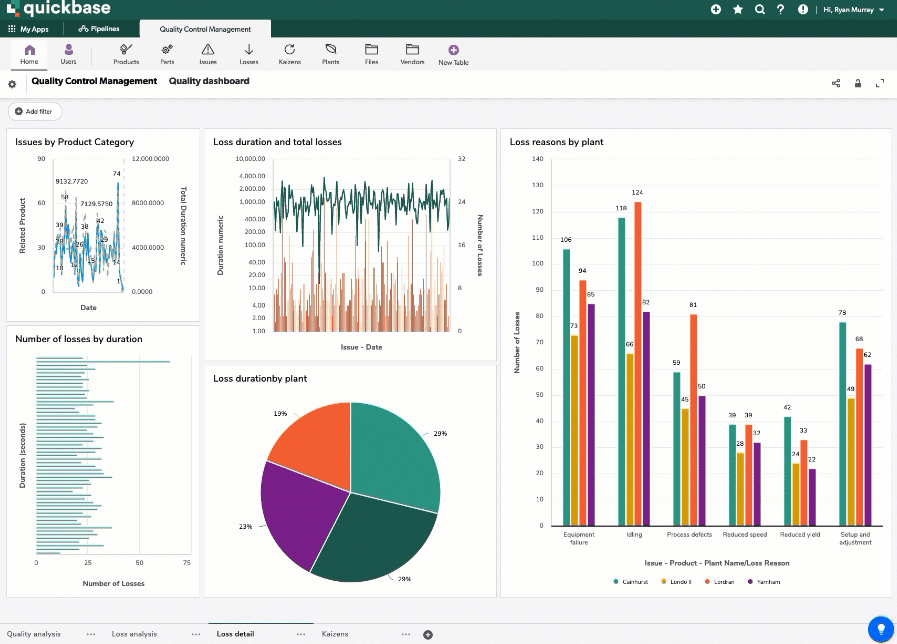Open favorites star icon
Screen dimensions: 897x644
point(738,9)
